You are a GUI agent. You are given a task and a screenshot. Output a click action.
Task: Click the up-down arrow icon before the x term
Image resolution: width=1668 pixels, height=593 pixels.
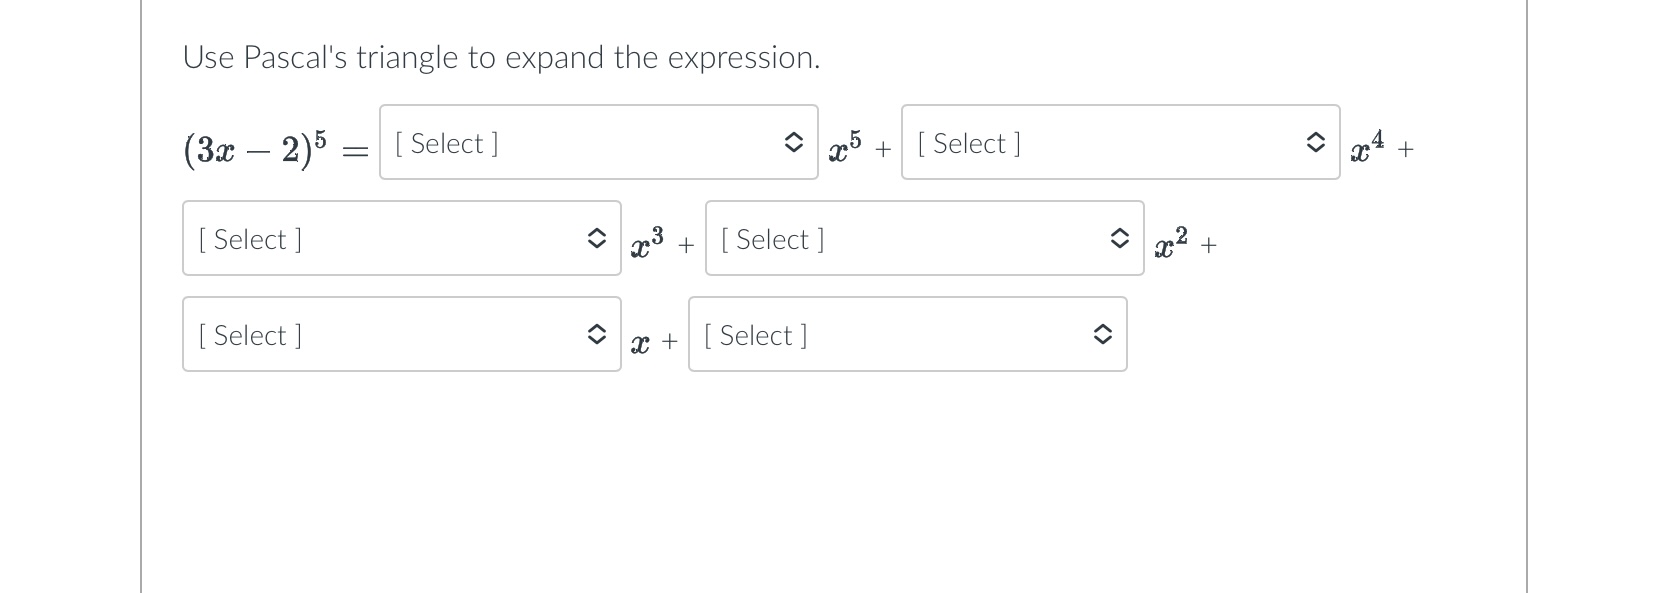click(596, 335)
